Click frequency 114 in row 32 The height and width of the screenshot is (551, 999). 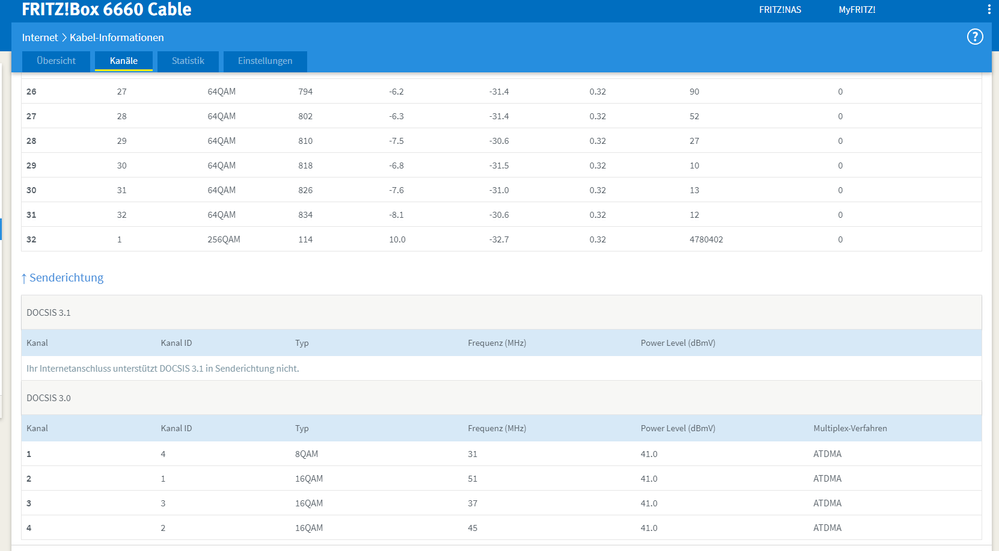305,240
